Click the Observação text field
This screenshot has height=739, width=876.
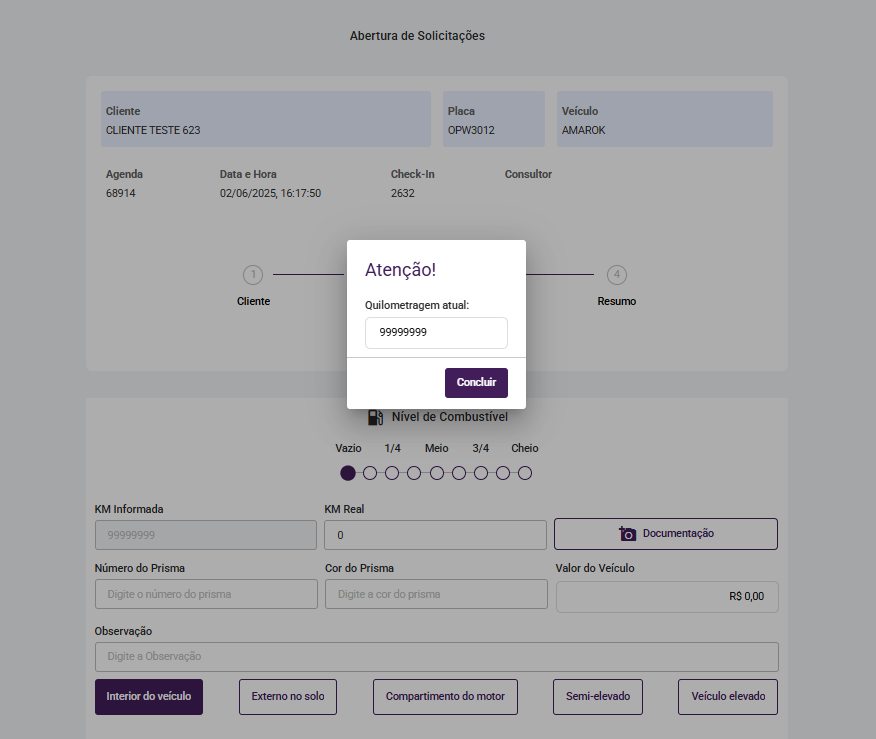[x=436, y=657]
